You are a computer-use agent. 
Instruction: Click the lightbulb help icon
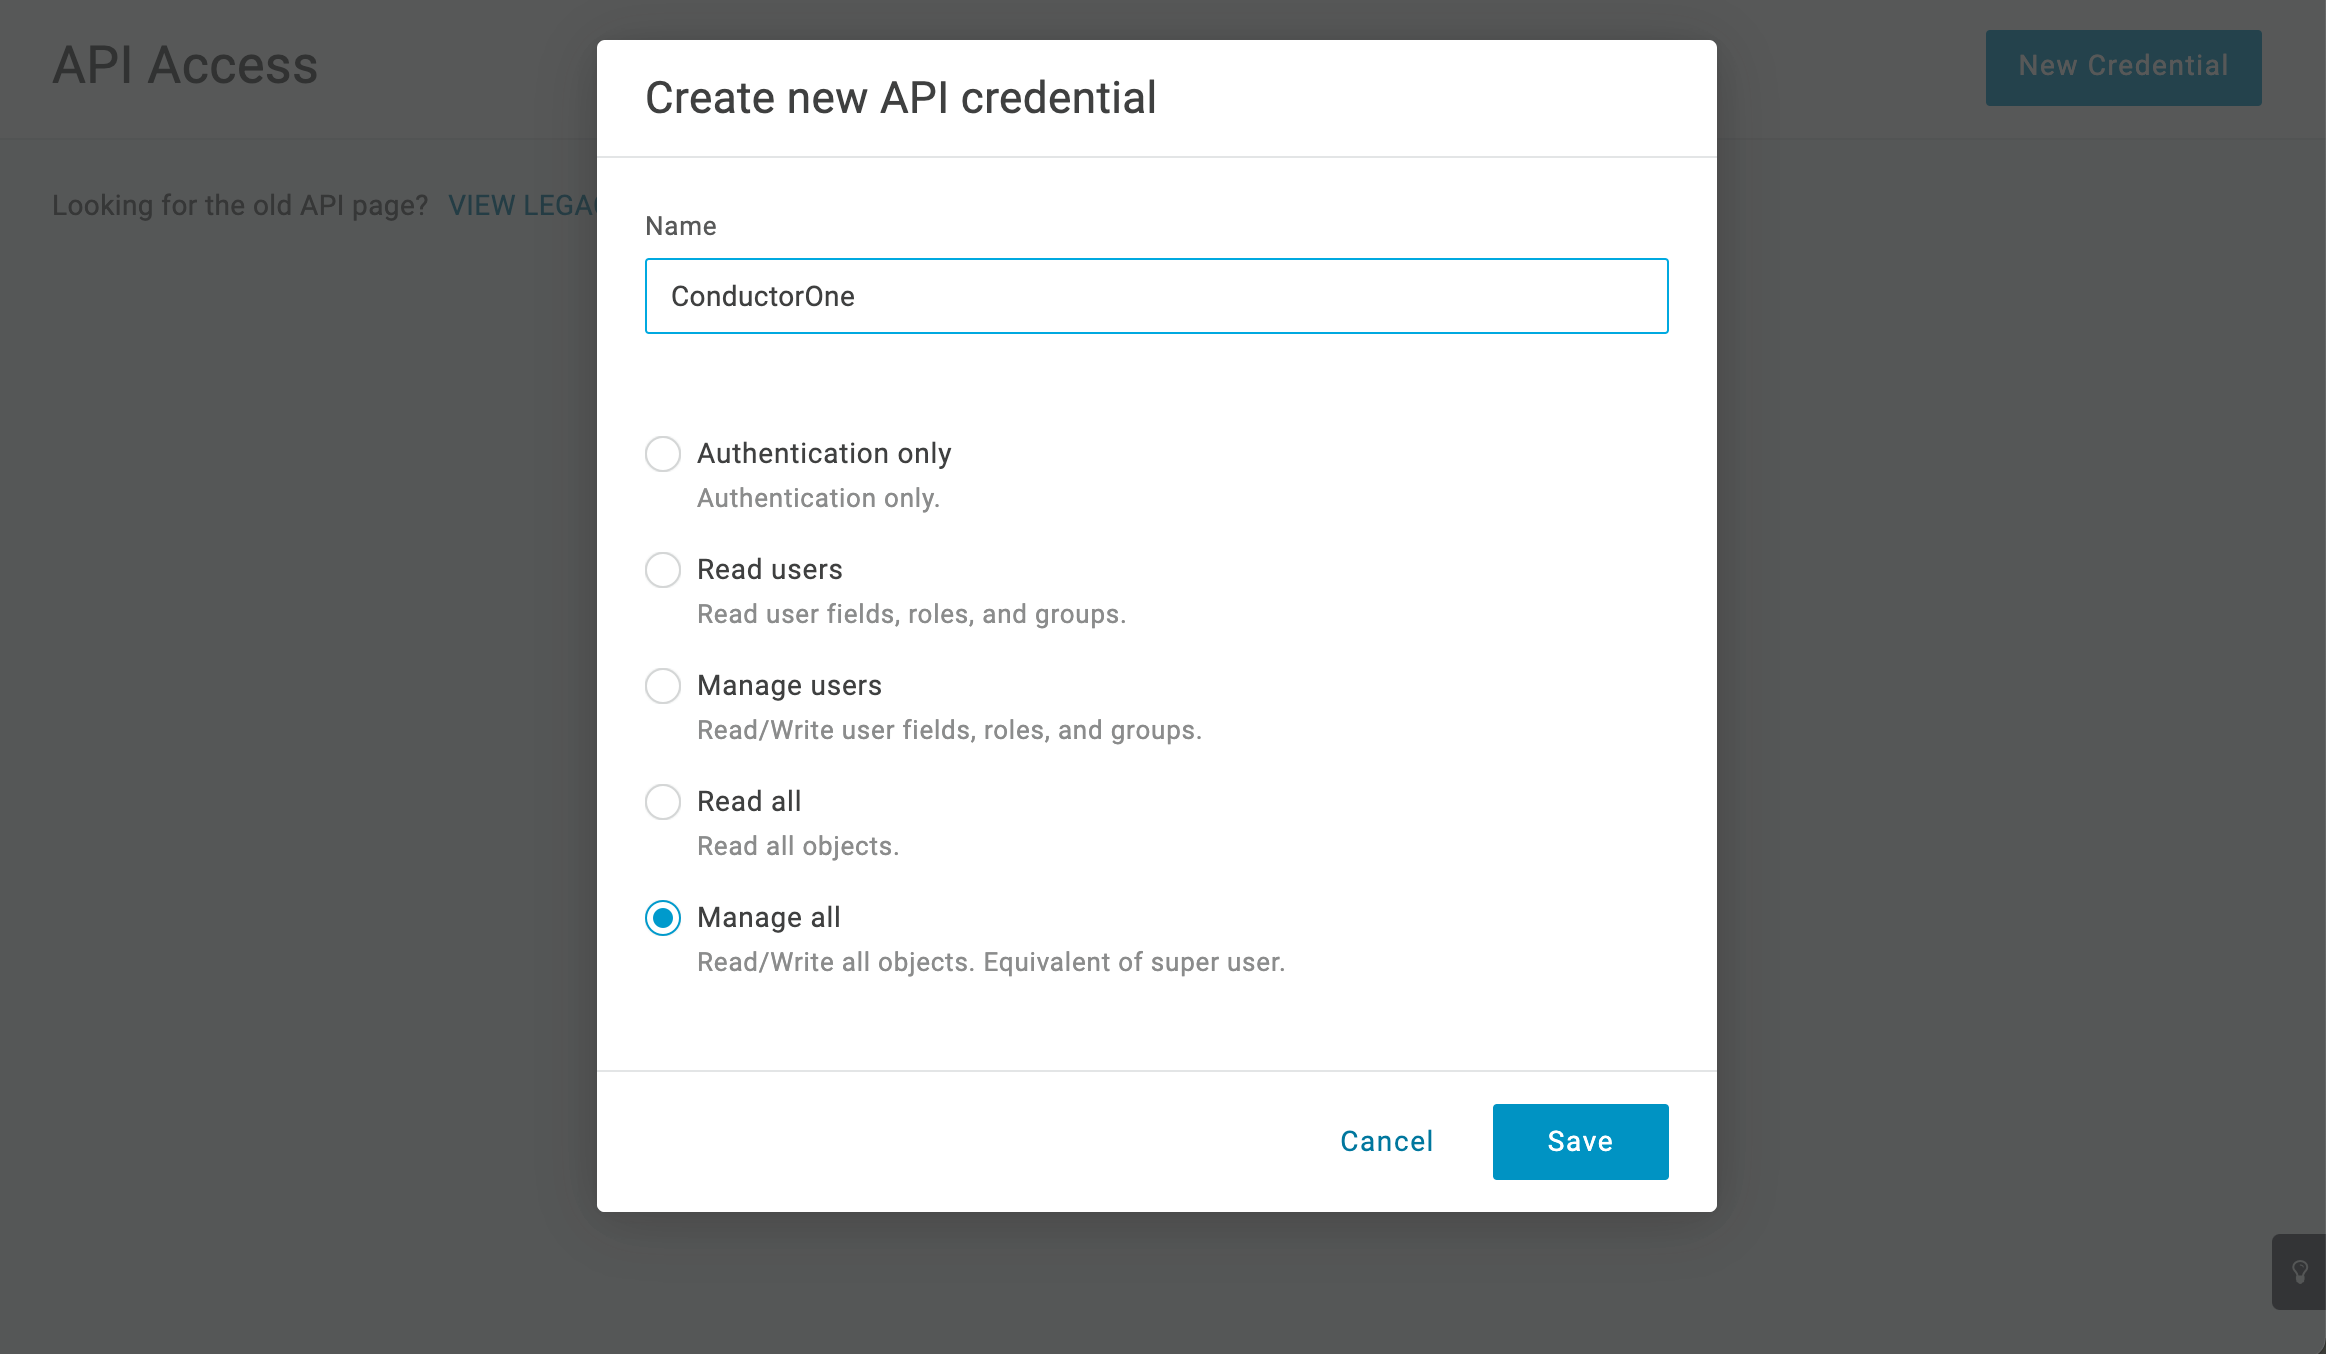[x=2299, y=1272]
